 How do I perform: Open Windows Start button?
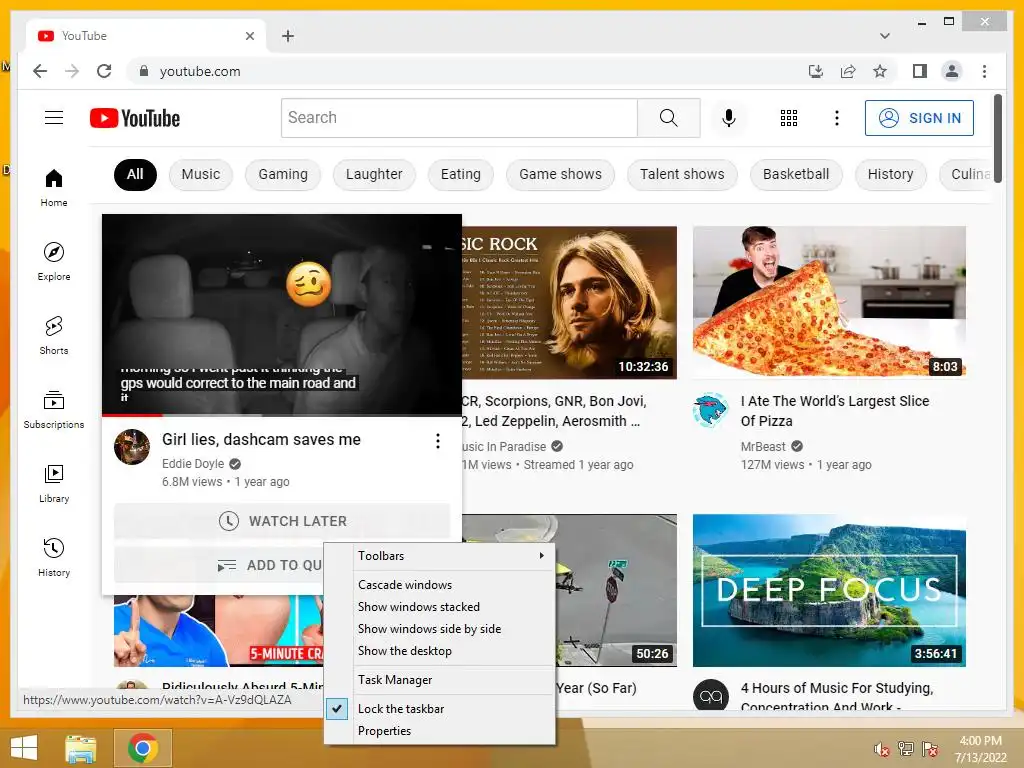pyautogui.click(x=24, y=748)
